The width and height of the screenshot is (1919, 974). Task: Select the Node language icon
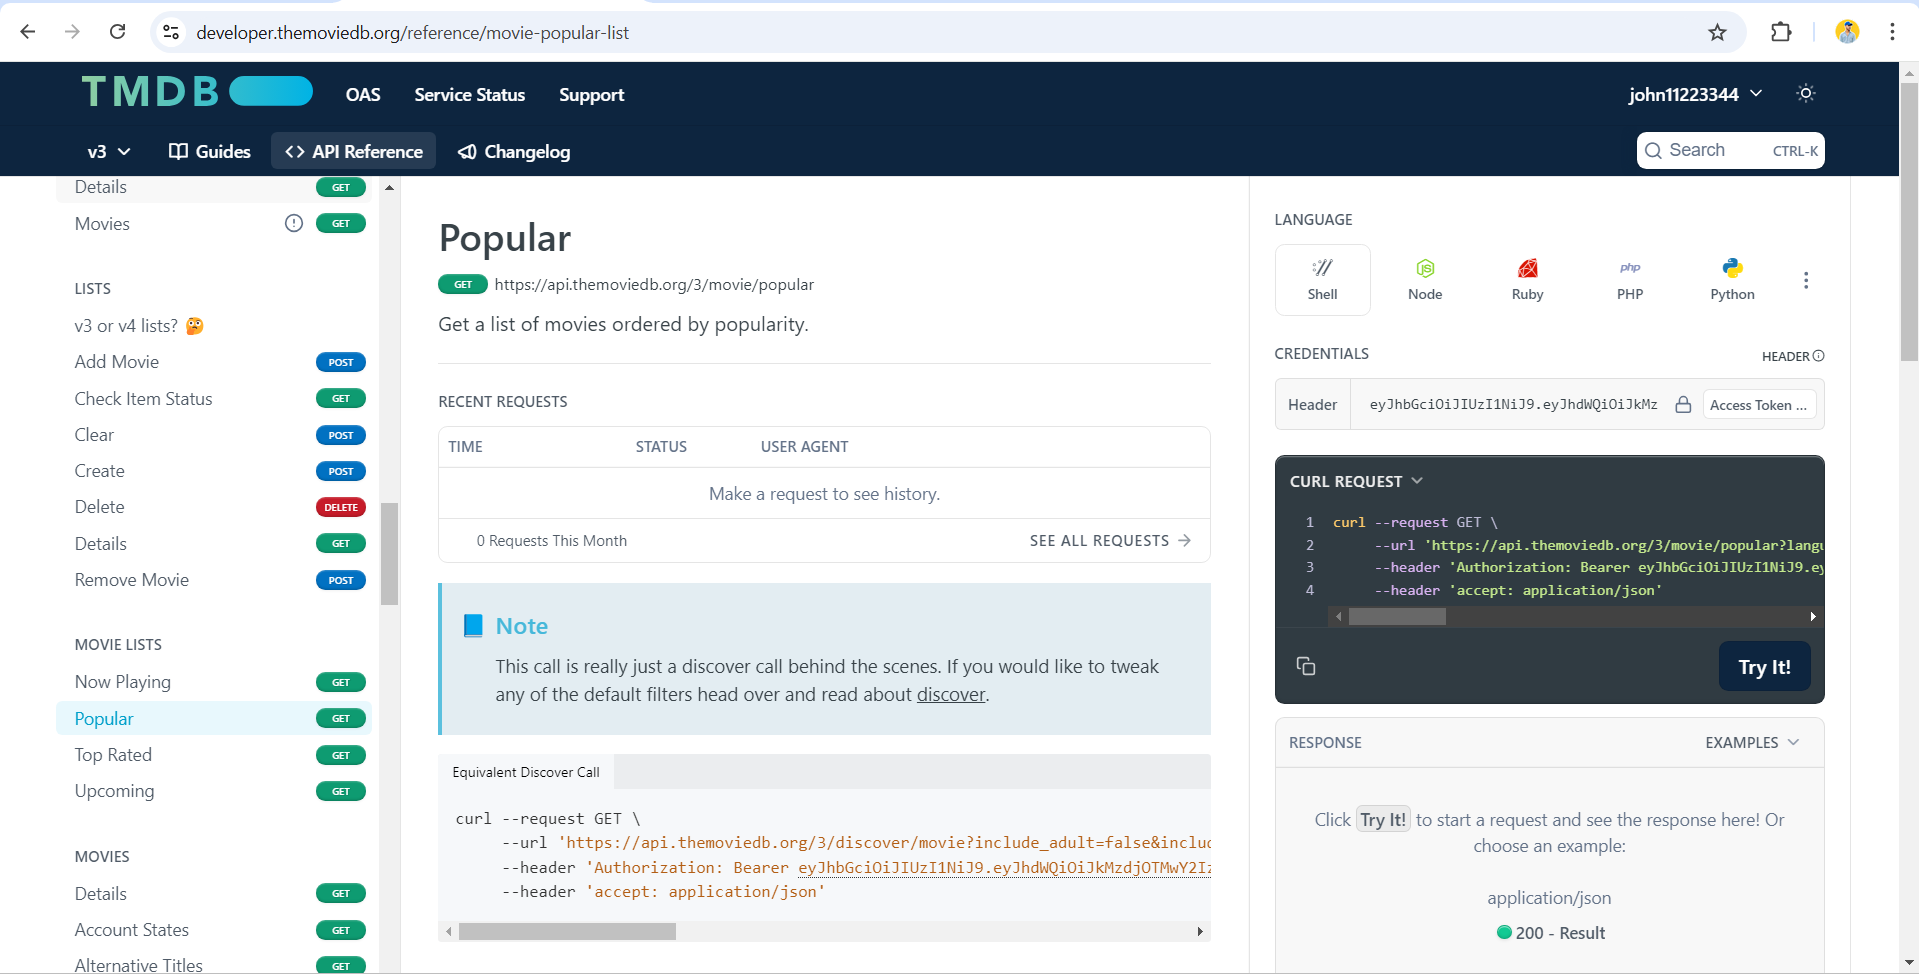coord(1425,278)
